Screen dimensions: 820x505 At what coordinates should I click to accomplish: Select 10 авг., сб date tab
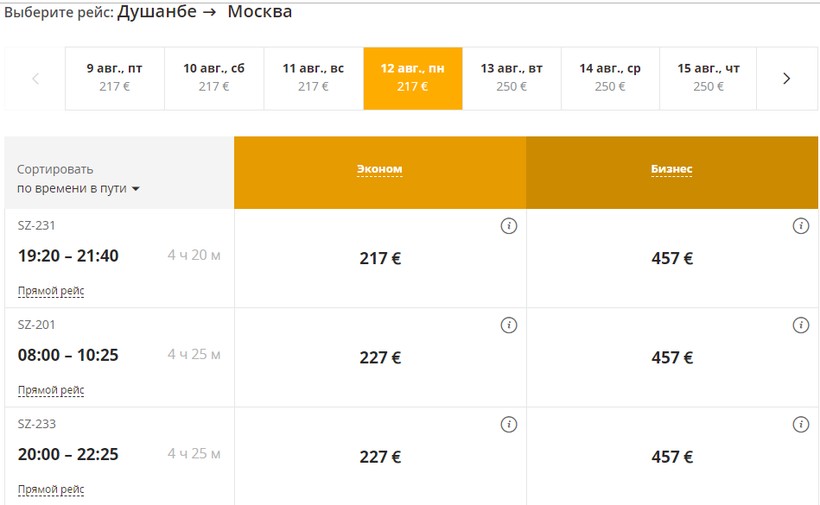(x=214, y=77)
